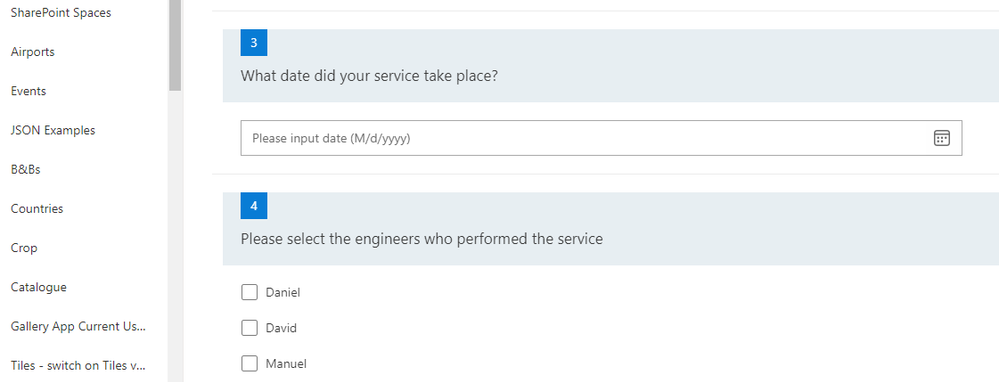Image resolution: width=999 pixels, height=382 pixels.
Task: Click the sidebar vertical scrollbar thumb
Action: tap(175, 45)
